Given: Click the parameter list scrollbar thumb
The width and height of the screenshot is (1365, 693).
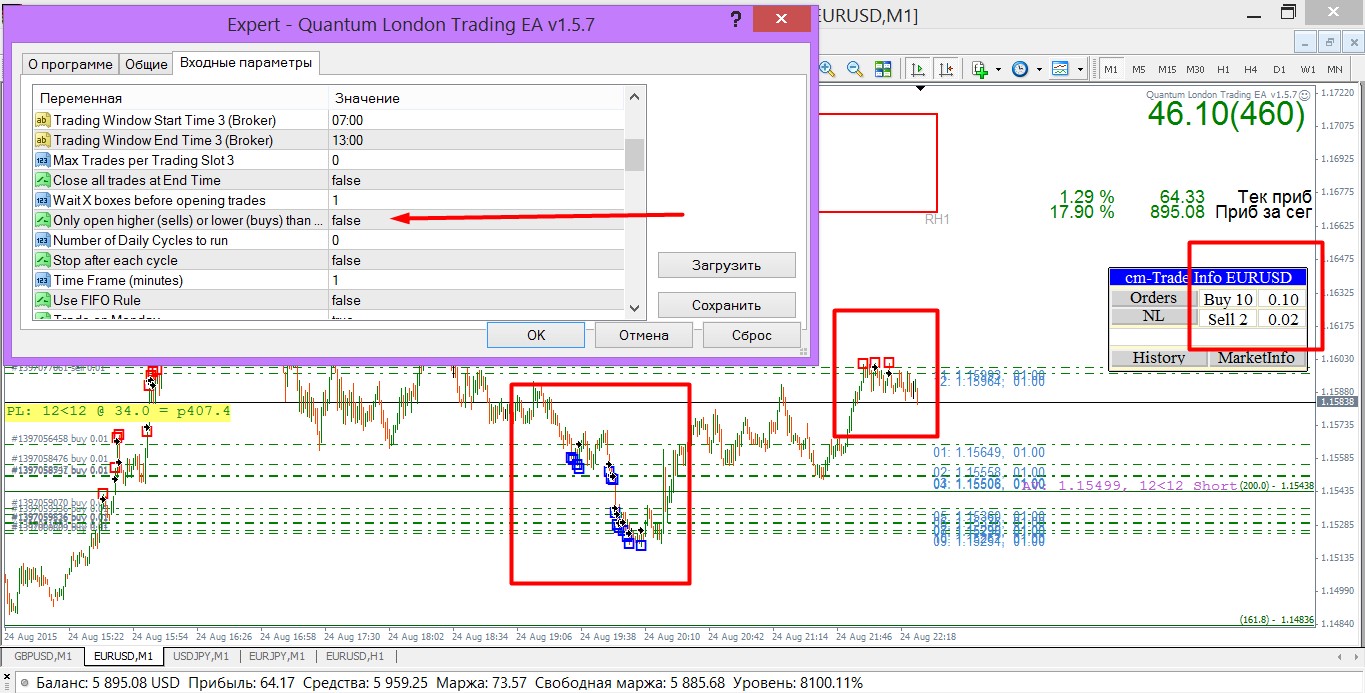Looking at the screenshot, I should (x=634, y=156).
